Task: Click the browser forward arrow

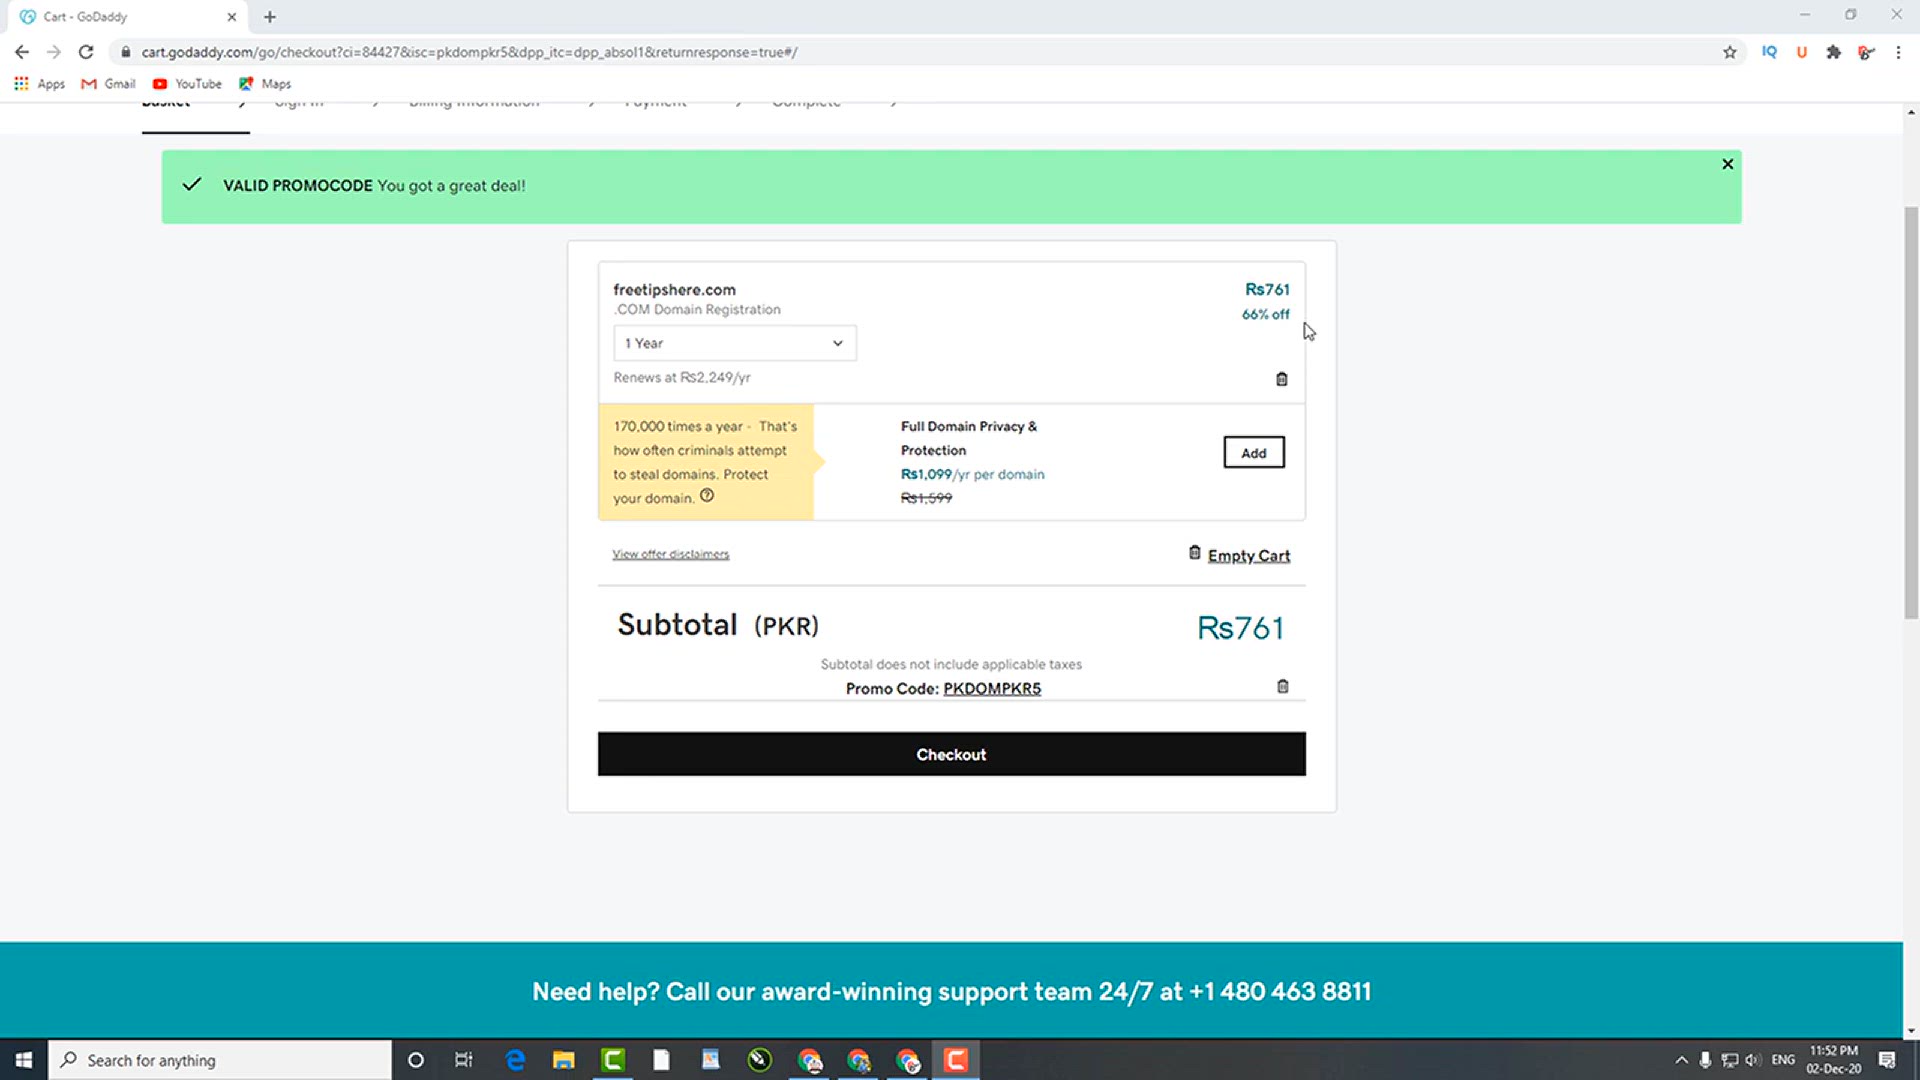Action: coord(54,52)
